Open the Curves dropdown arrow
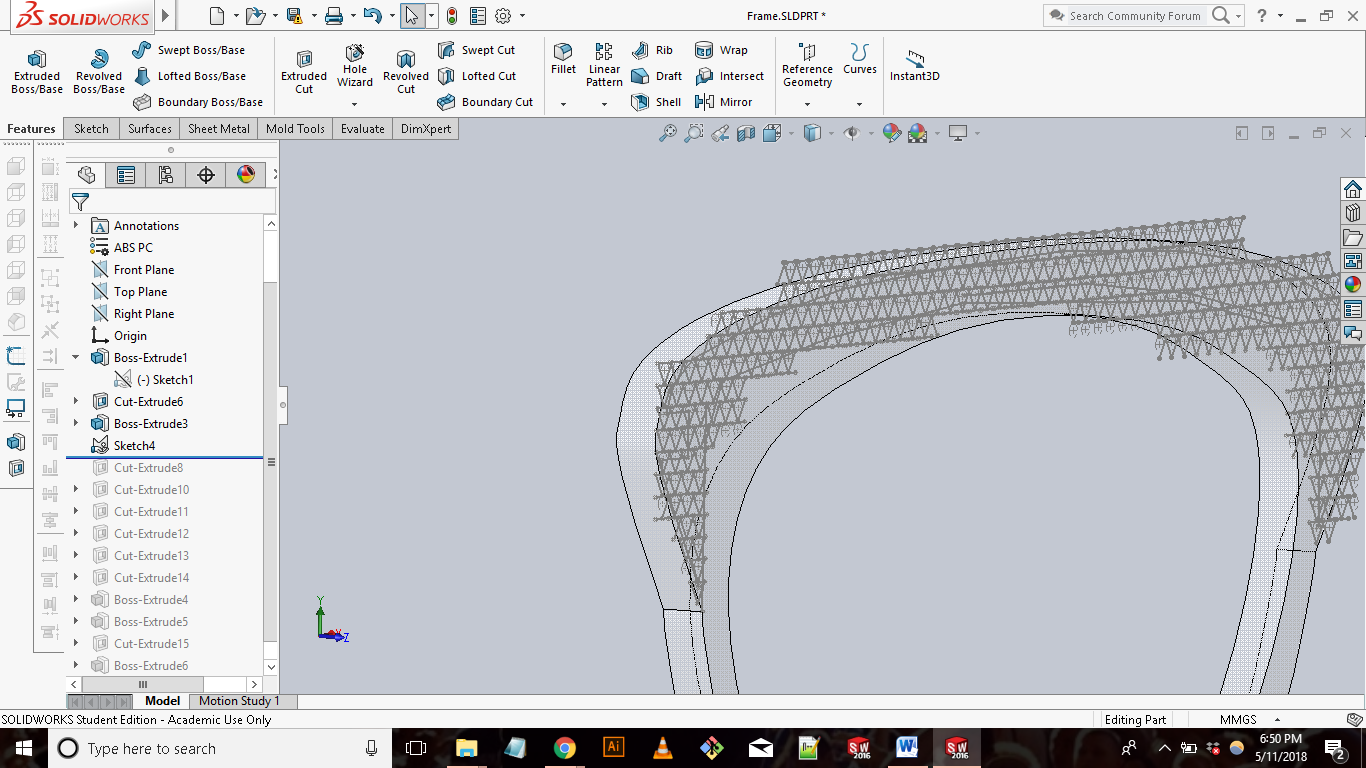Screen dimensions: 1366x768 [x=859, y=104]
